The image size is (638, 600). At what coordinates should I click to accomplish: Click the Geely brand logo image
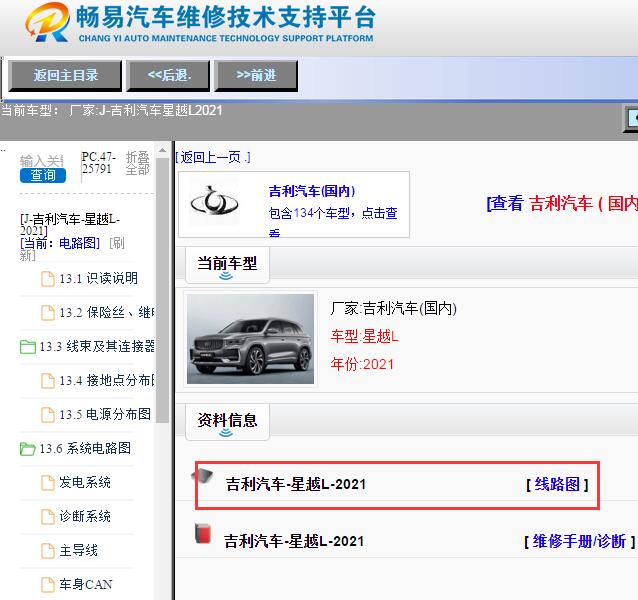tap(214, 201)
